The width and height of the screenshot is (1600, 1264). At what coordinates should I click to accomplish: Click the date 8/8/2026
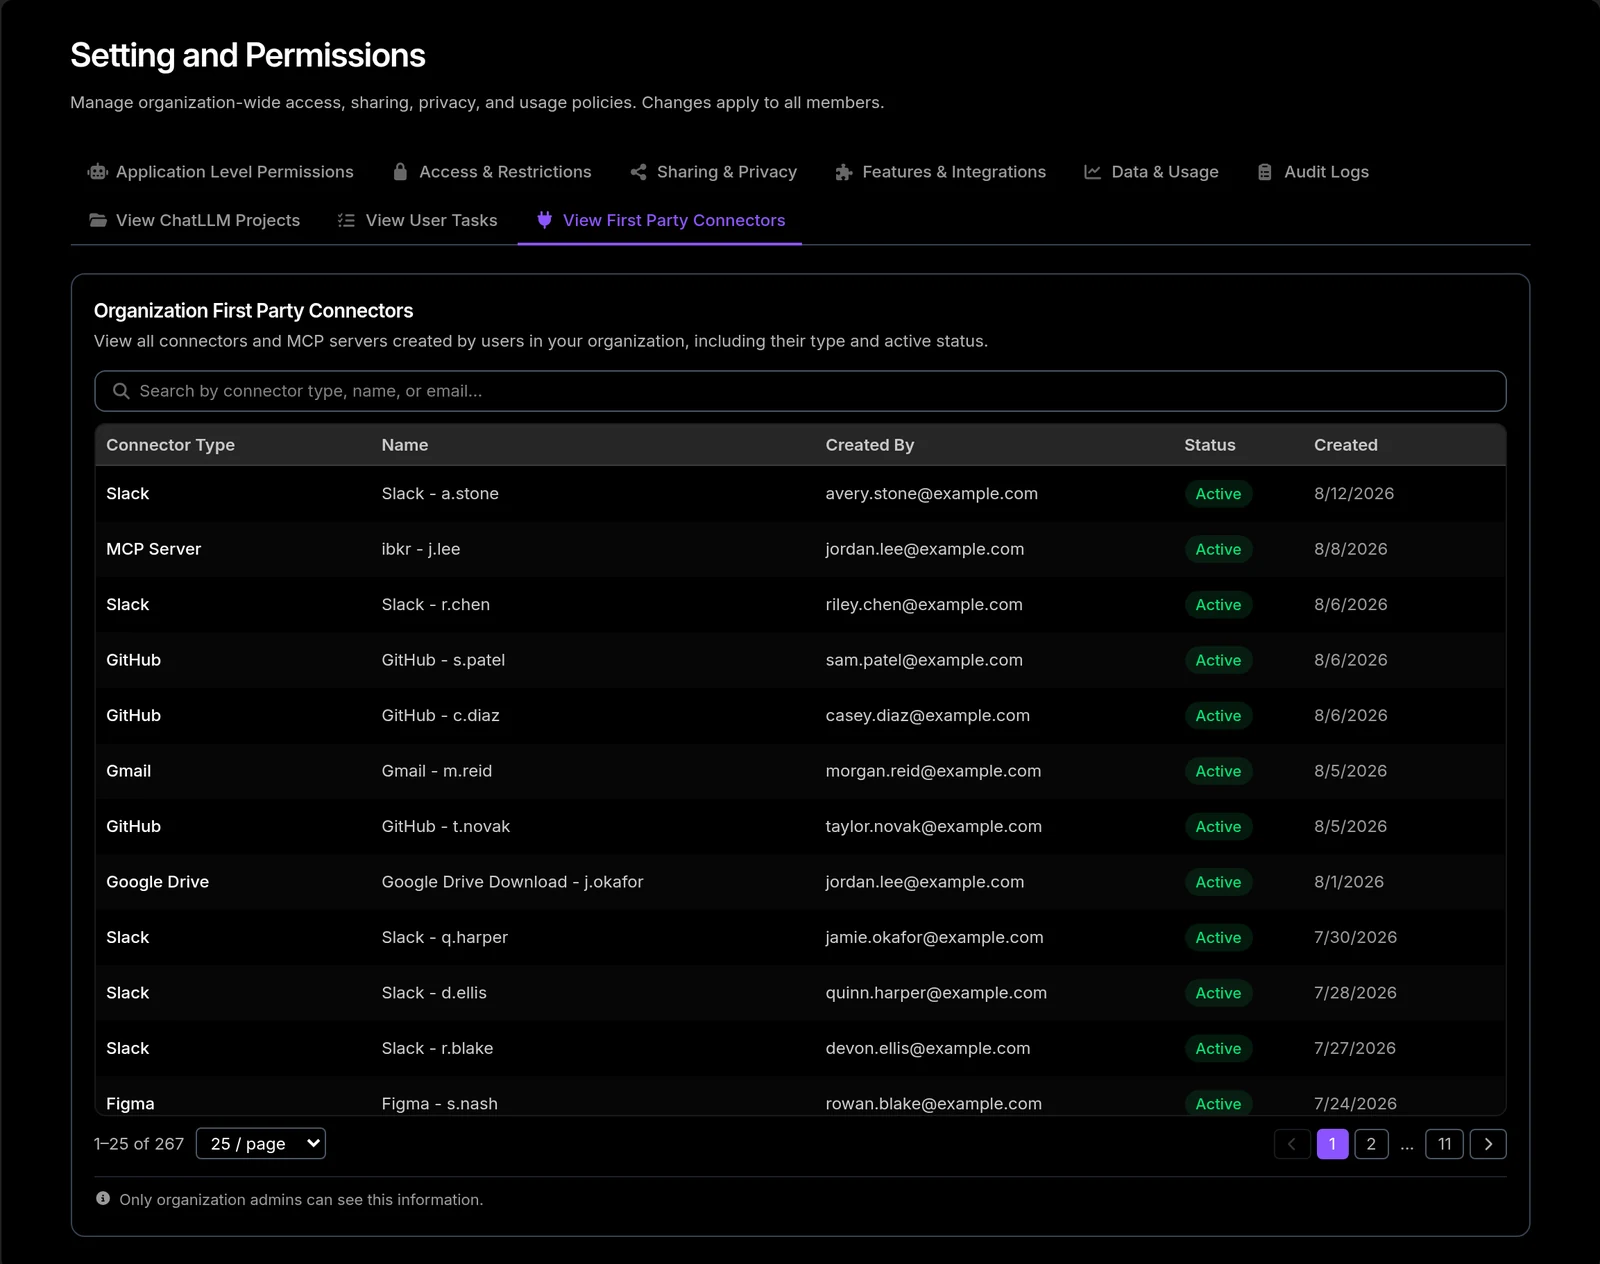(1351, 549)
